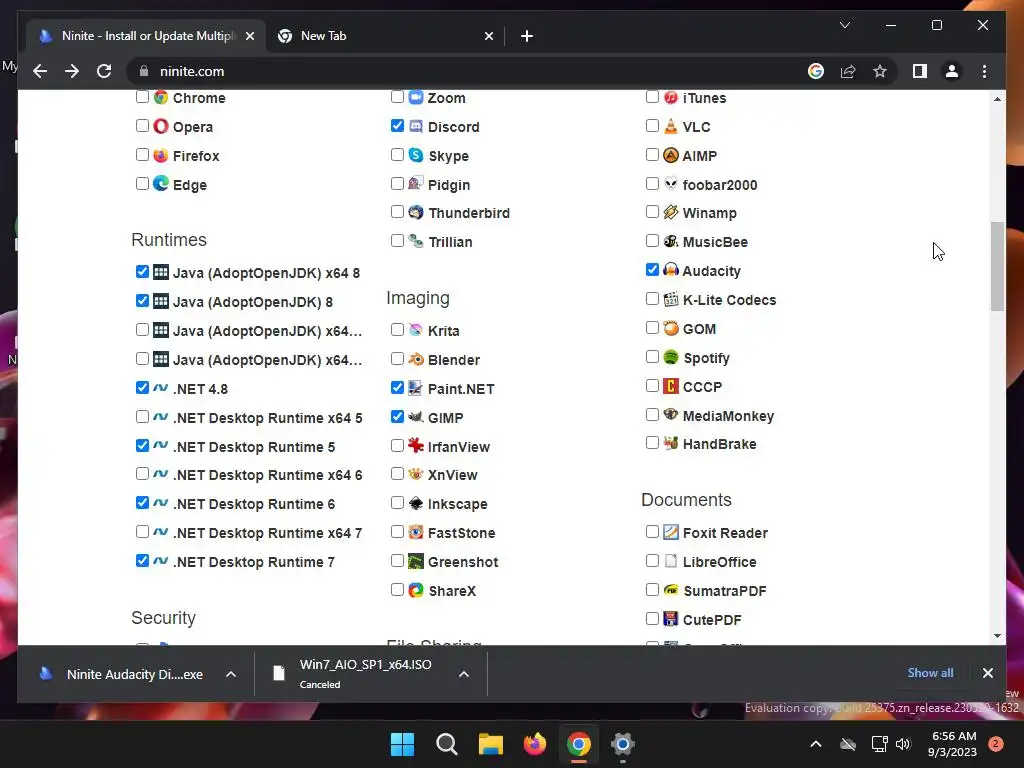The image size is (1024, 768).
Task: Uncheck the Audacity checkbox
Action: tap(652, 269)
